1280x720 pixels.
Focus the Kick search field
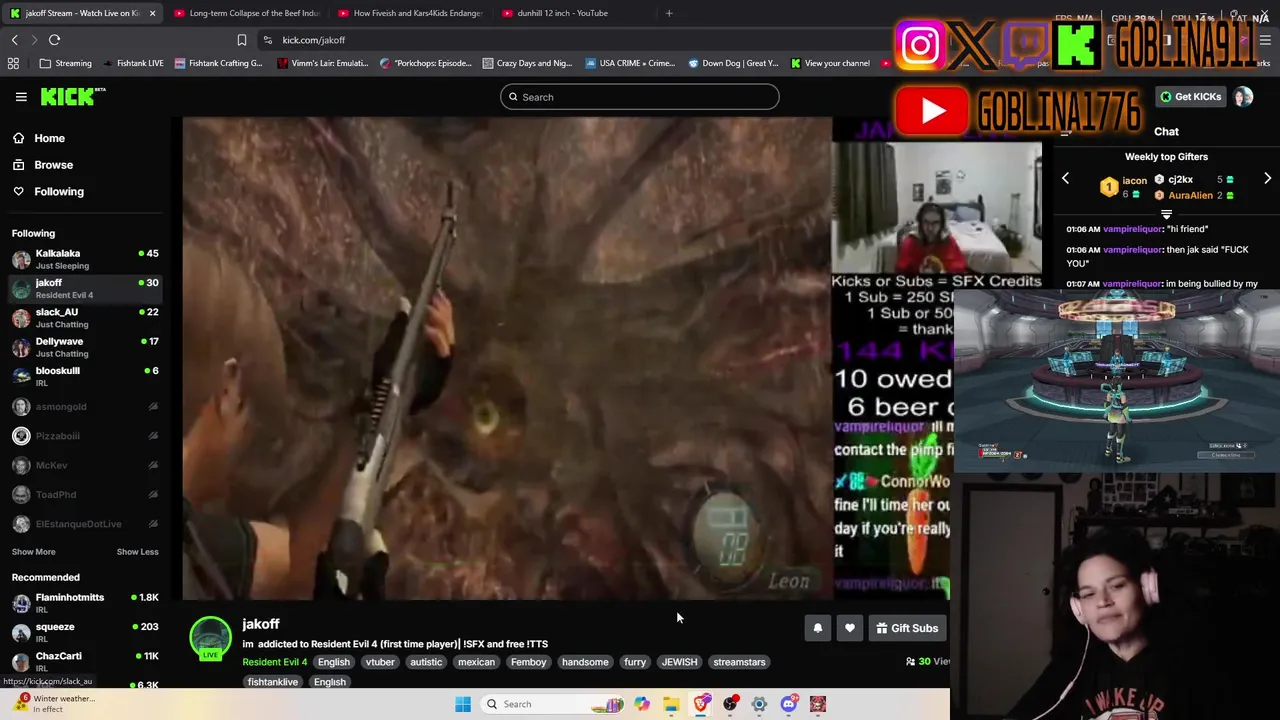pos(640,97)
